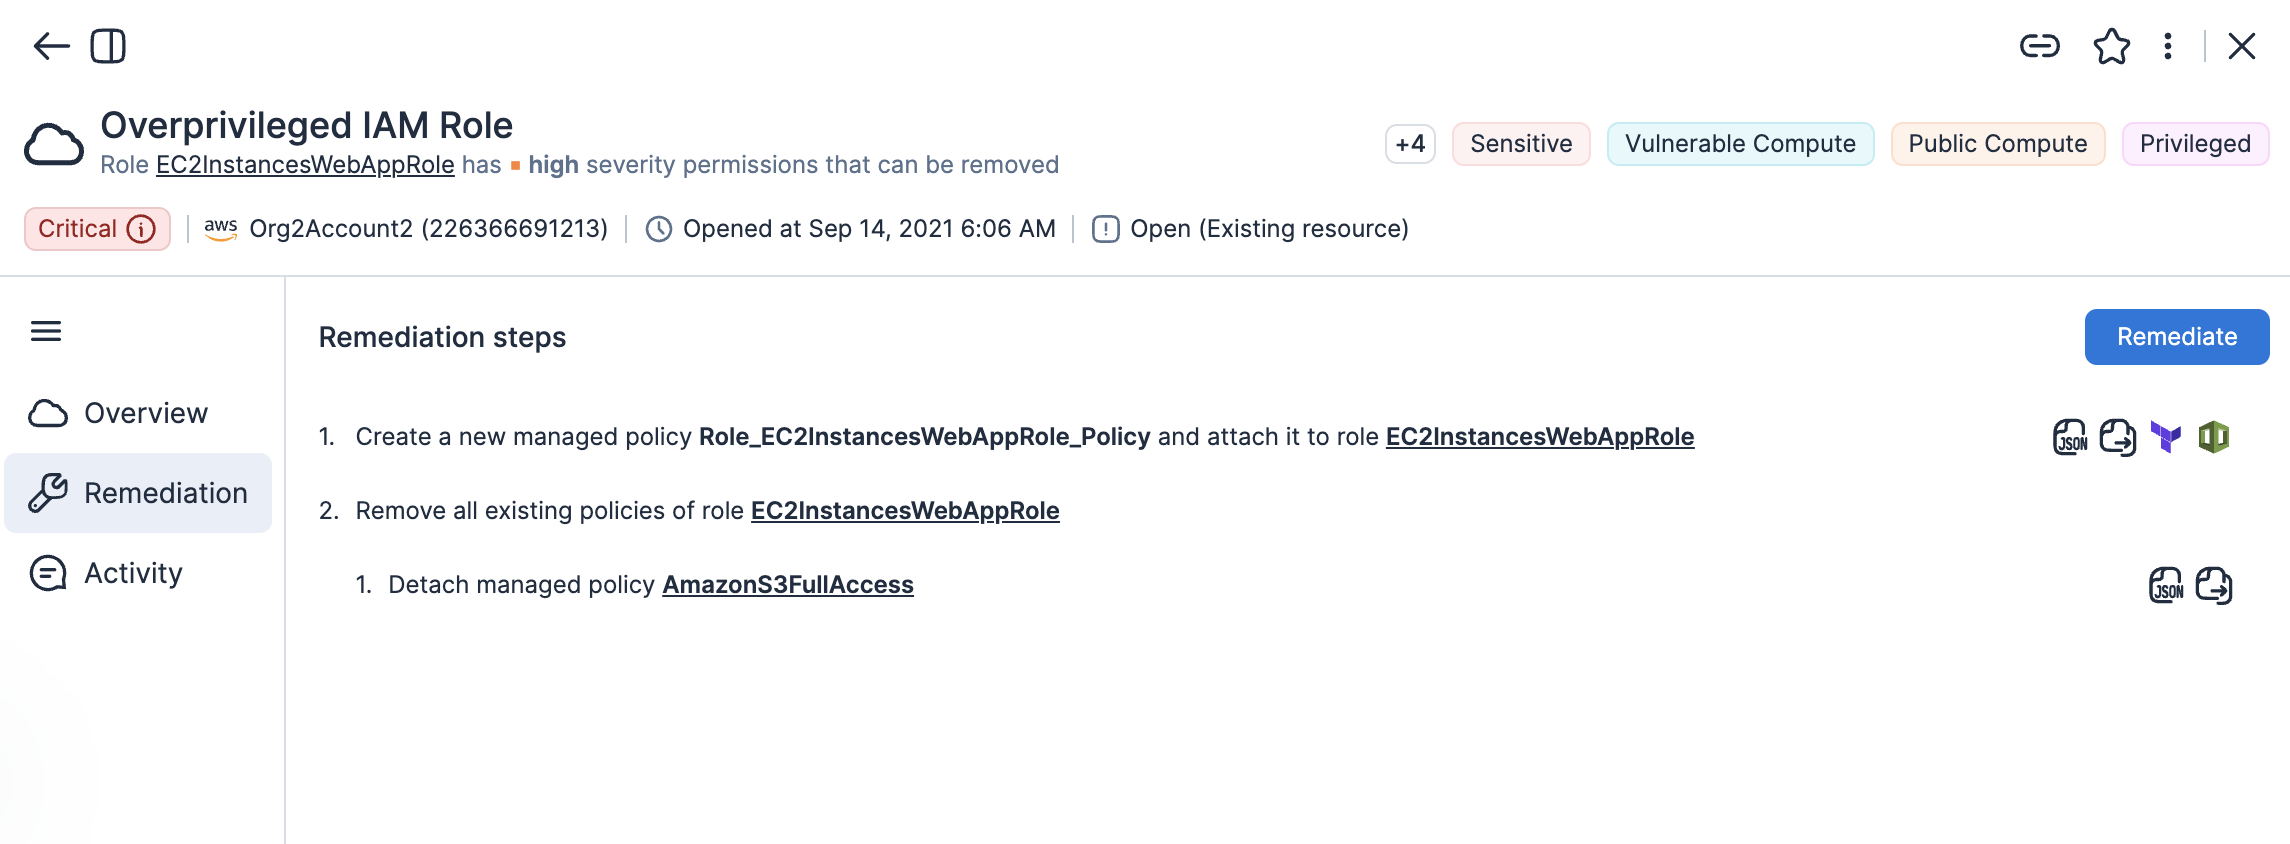The height and width of the screenshot is (844, 2290).
Task: Open JSON icon for create policy step
Action: point(2070,437)
